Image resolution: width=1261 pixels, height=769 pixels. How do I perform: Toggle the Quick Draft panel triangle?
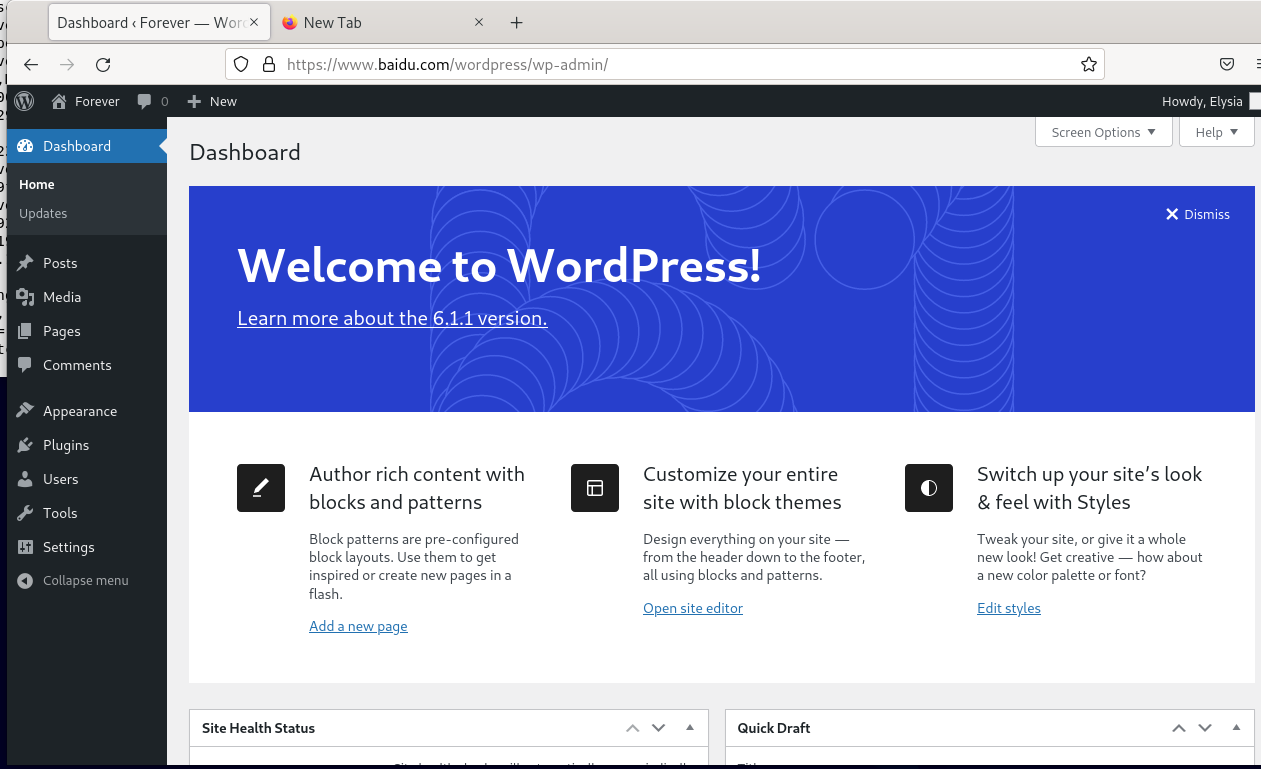click(x=1236, y=728)
